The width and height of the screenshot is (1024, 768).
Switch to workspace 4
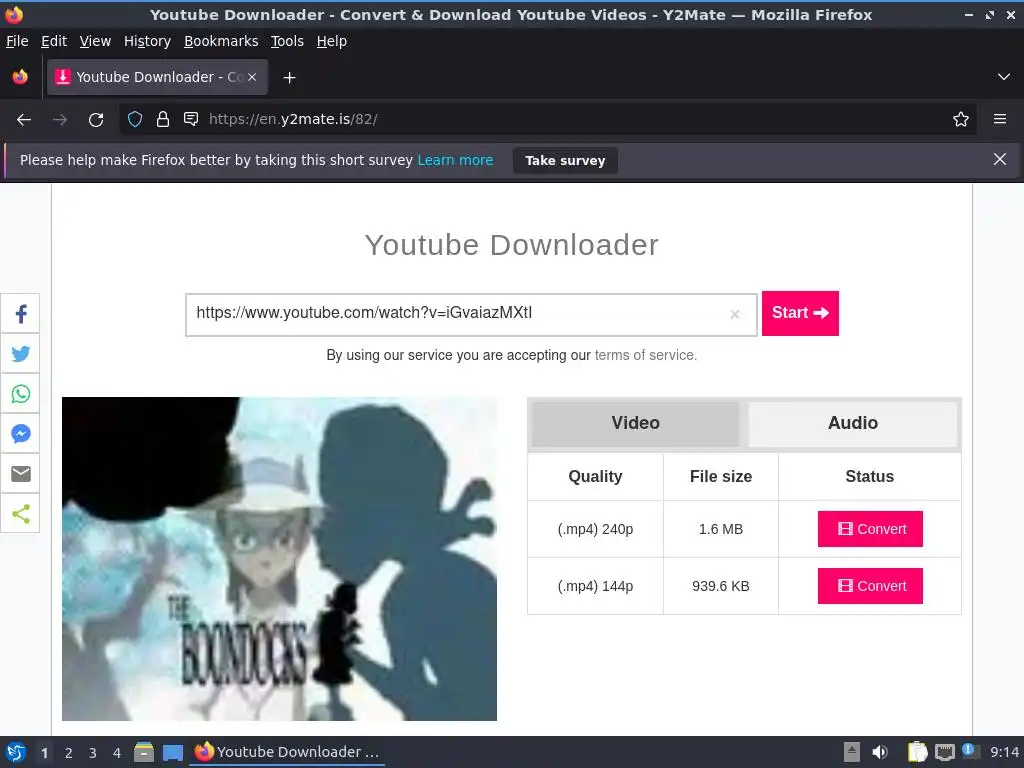[117, 753]
